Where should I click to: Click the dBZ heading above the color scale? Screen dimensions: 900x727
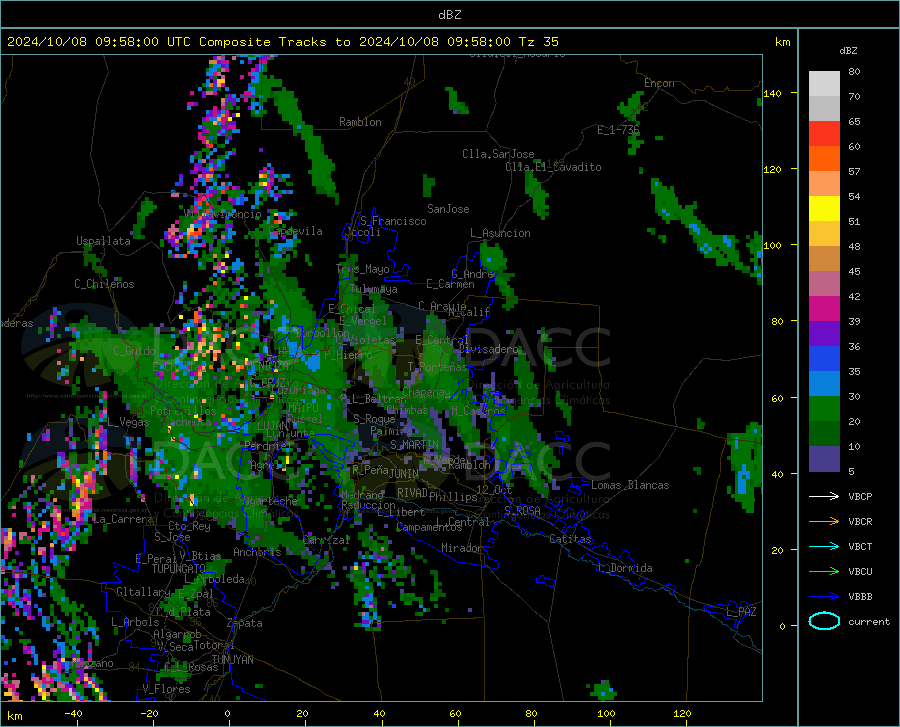tap(848, 50)
